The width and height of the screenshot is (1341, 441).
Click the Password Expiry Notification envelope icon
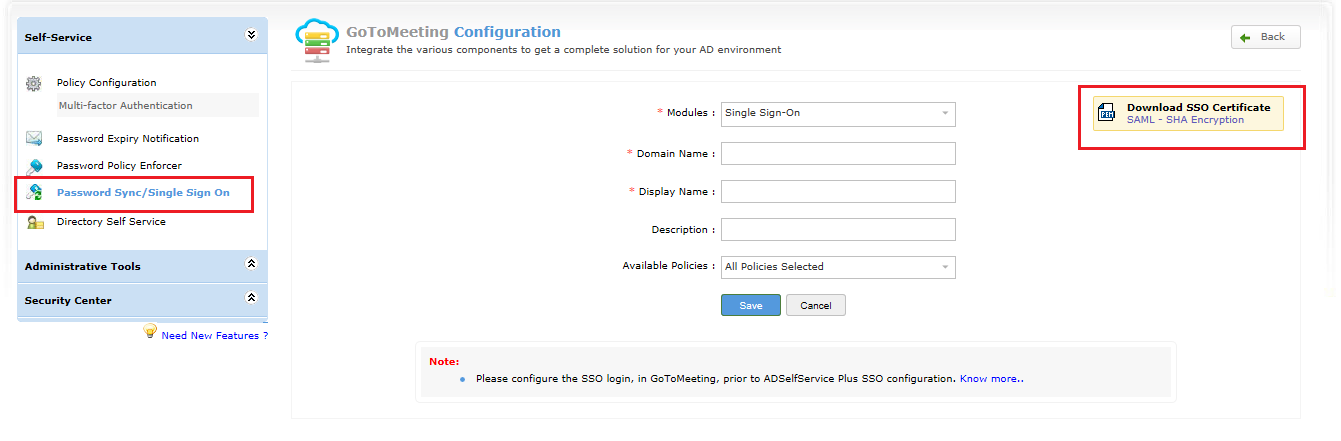[34, 139]
